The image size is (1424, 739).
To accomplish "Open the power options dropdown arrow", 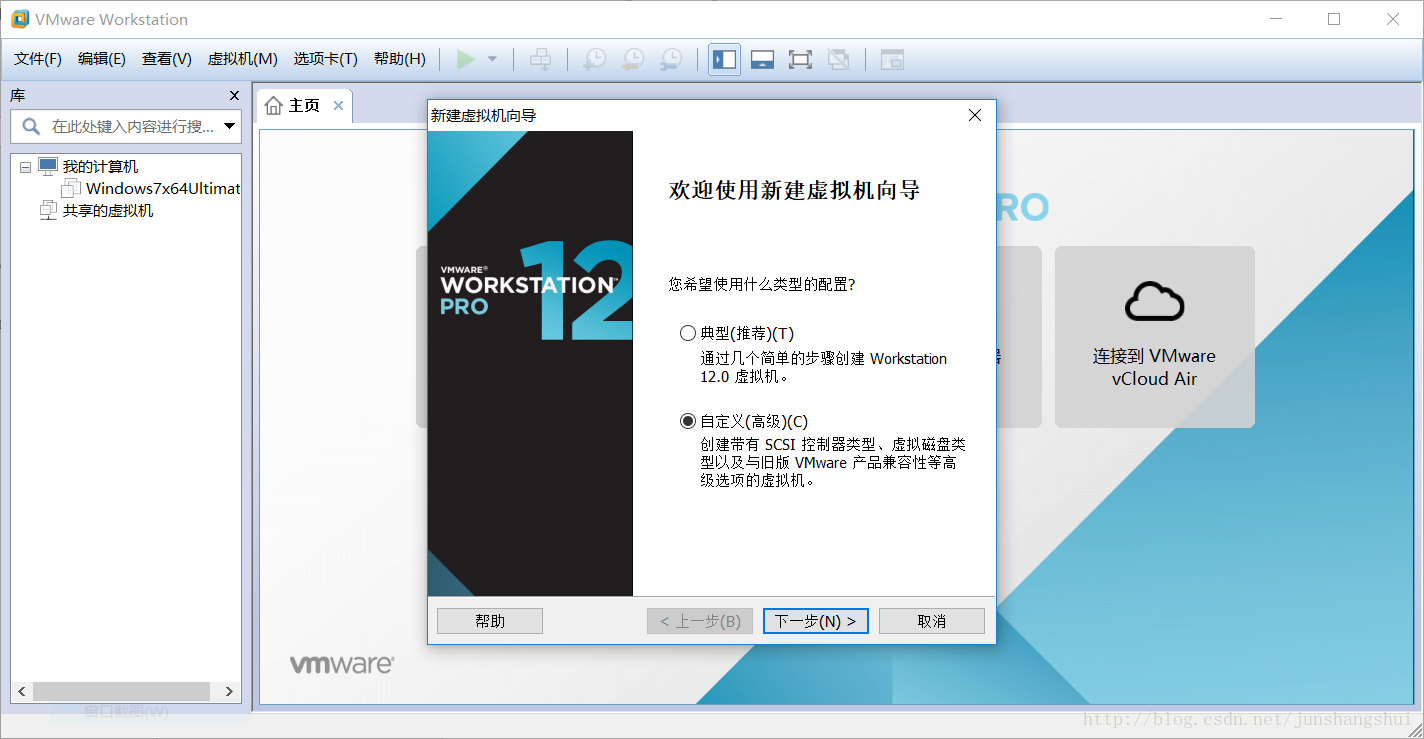I will point(492,60).
